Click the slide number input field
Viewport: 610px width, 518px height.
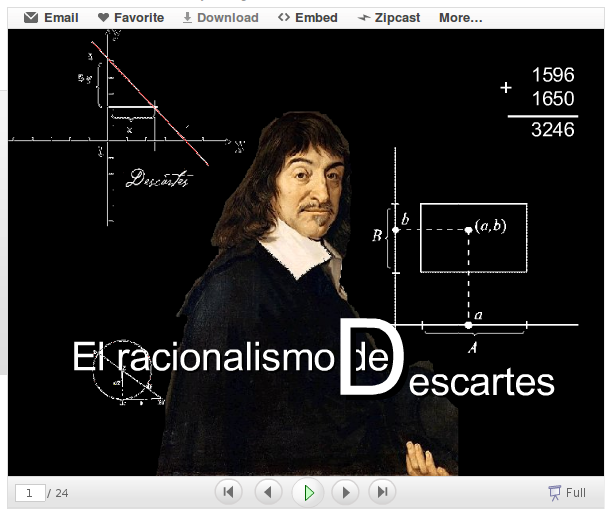(x=30, y=493)
